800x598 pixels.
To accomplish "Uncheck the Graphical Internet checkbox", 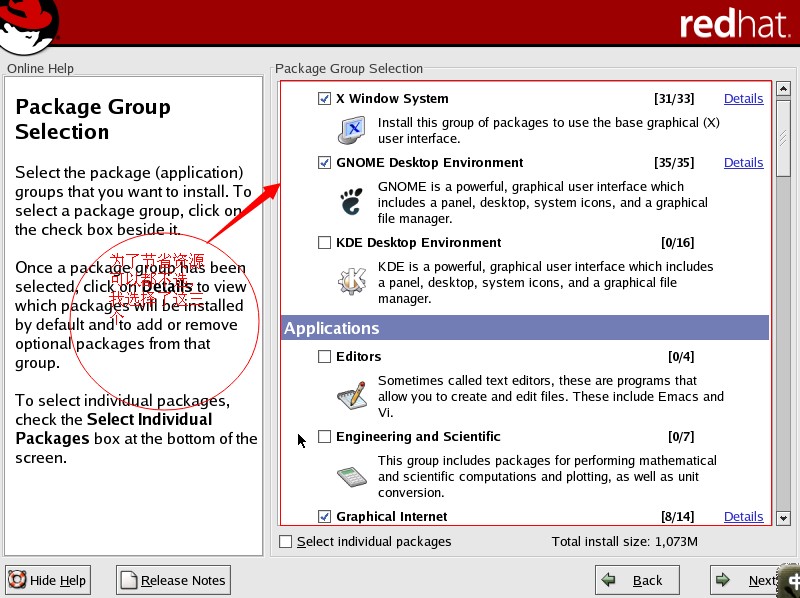I will 324,516.
